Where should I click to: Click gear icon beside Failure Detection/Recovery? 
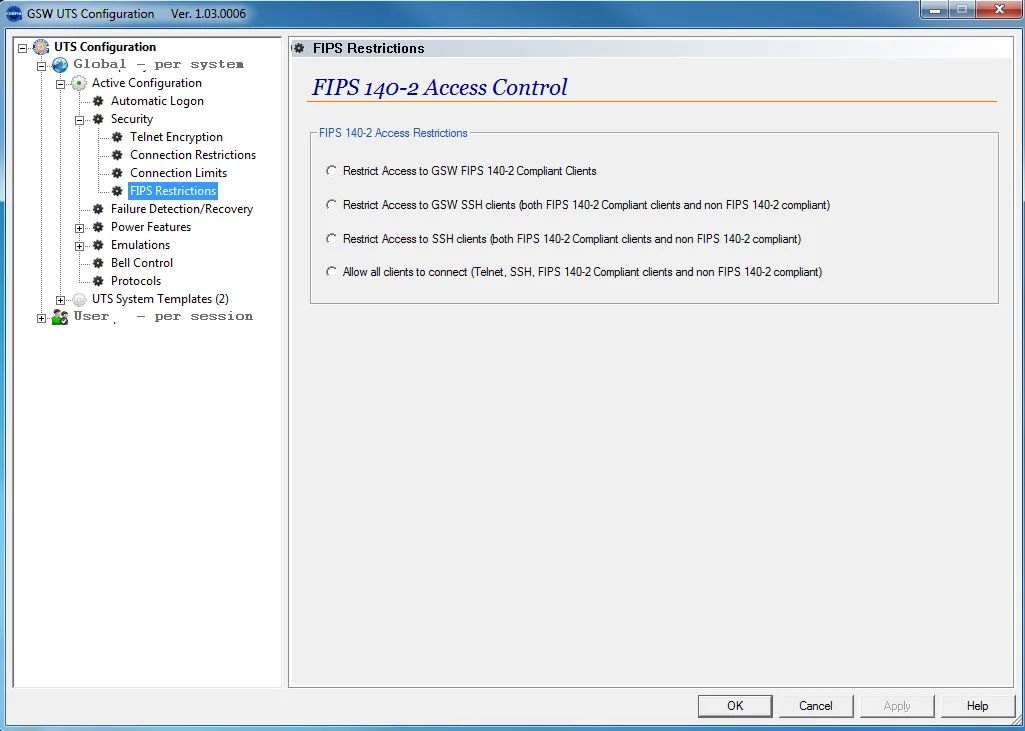click(98, 209)
